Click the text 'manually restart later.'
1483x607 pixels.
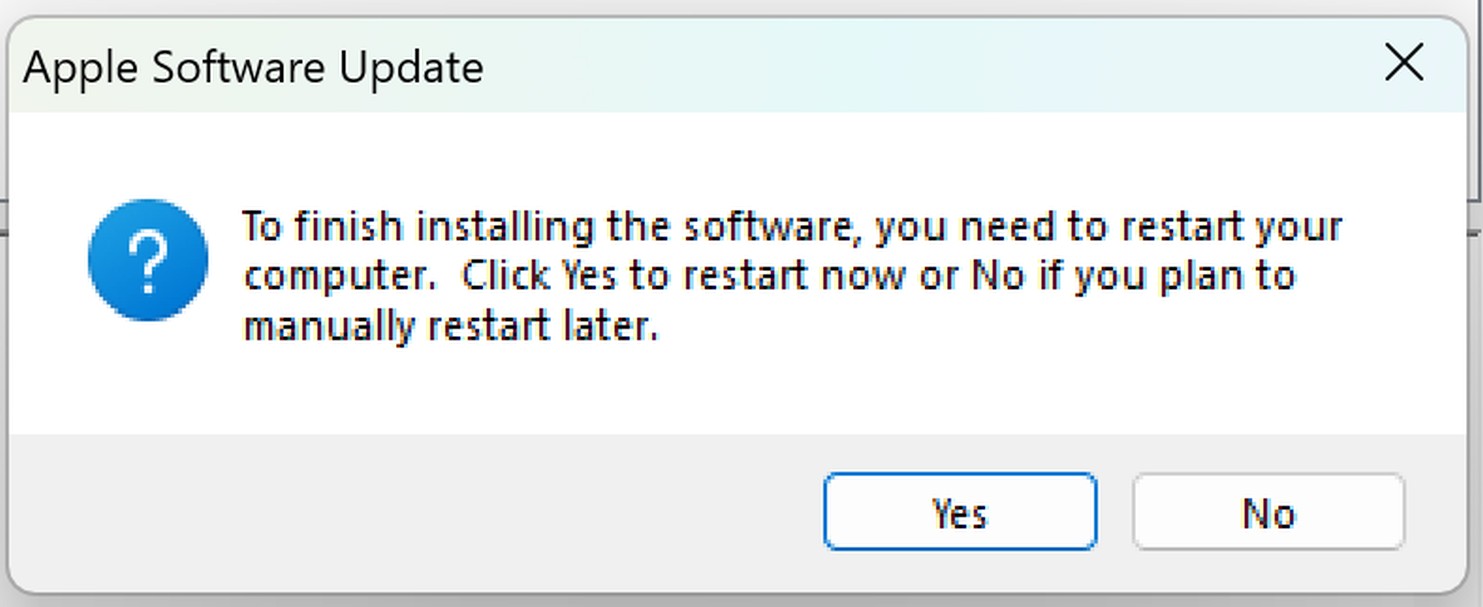click(x=450, y=326)
